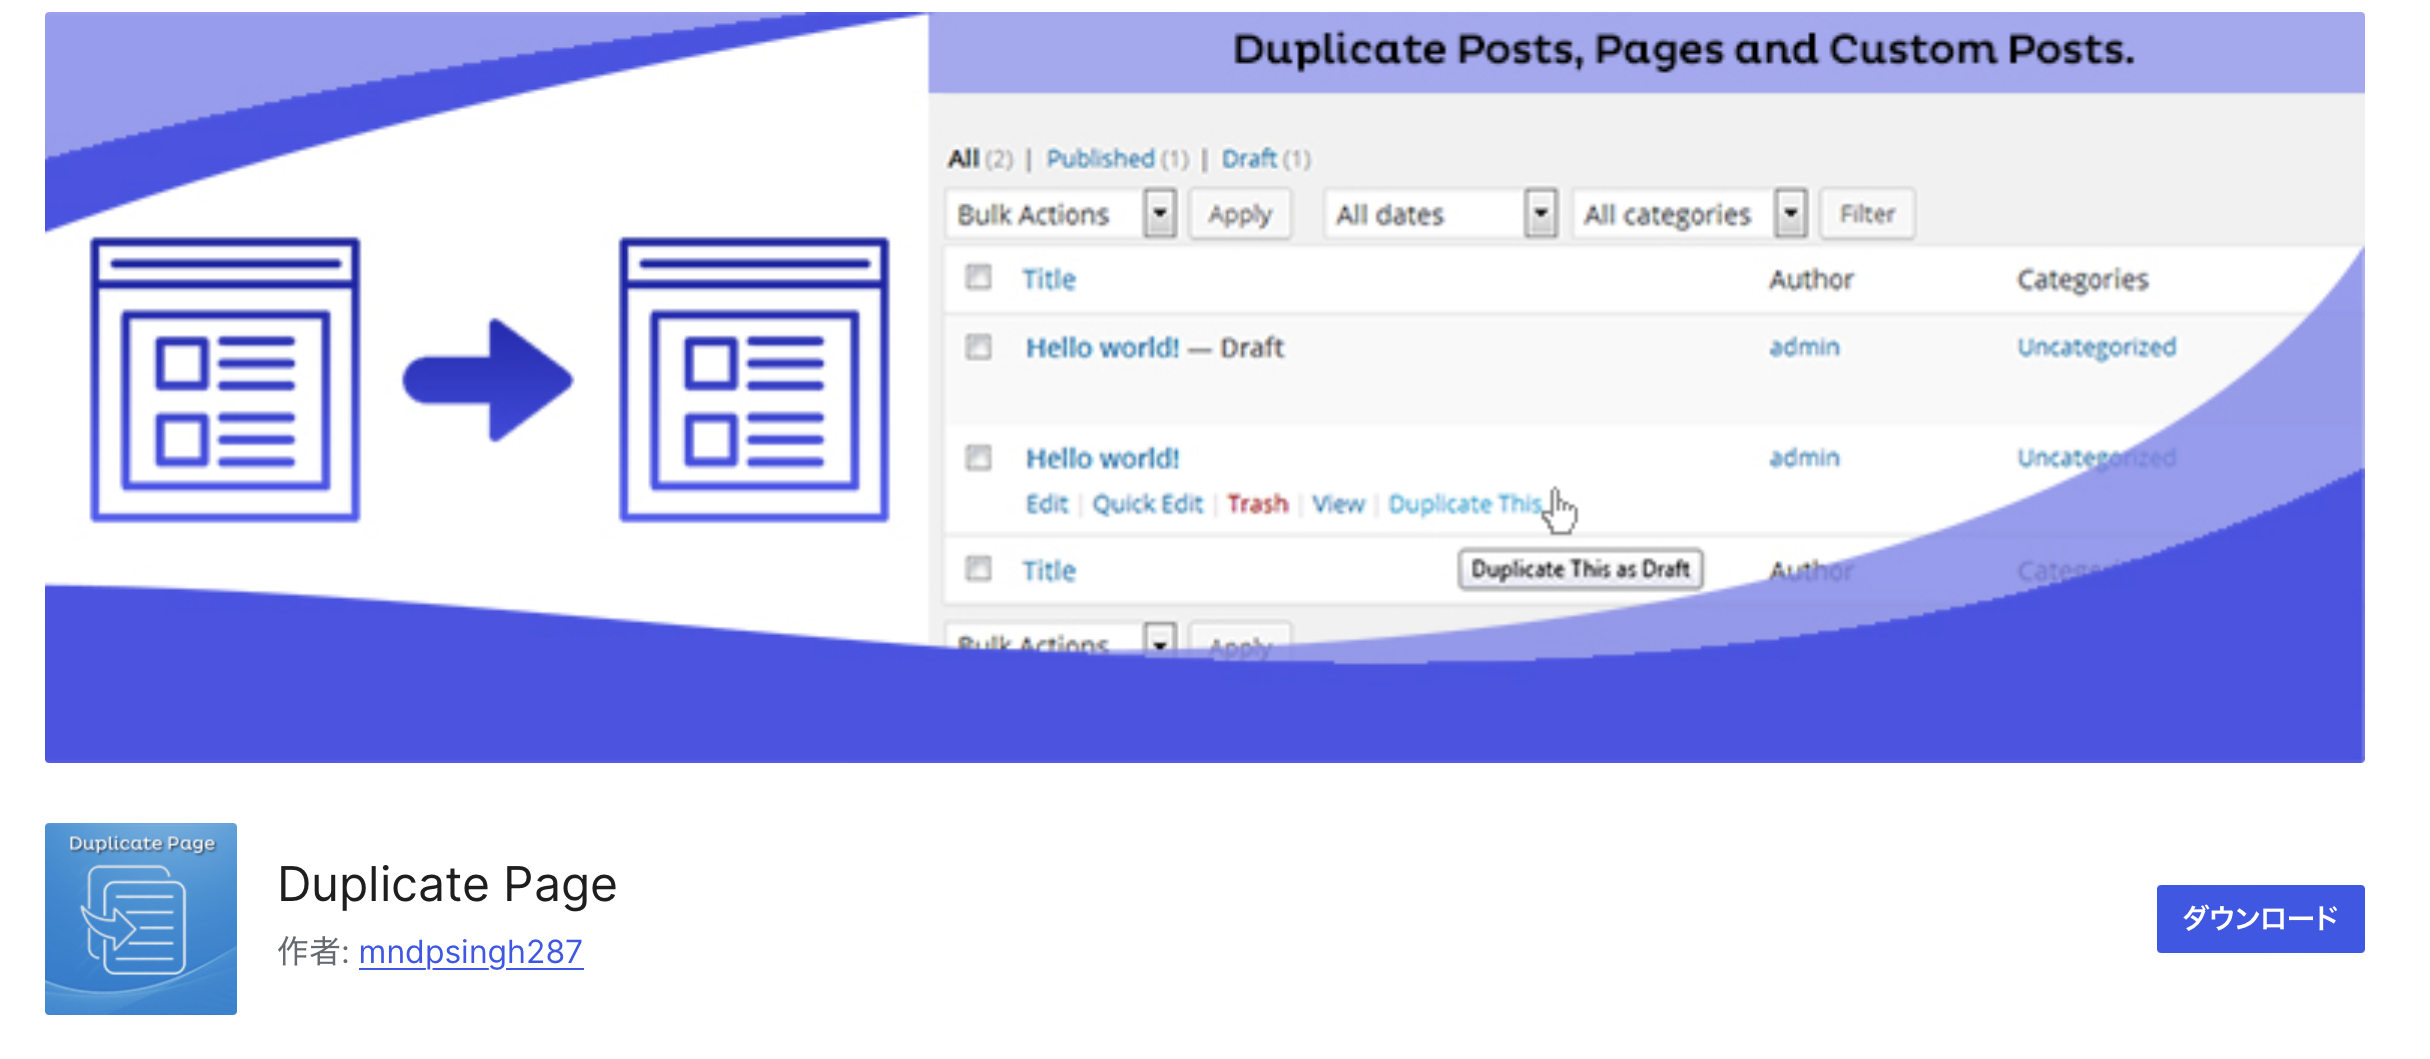Open the All categories dropdown

1690,214
